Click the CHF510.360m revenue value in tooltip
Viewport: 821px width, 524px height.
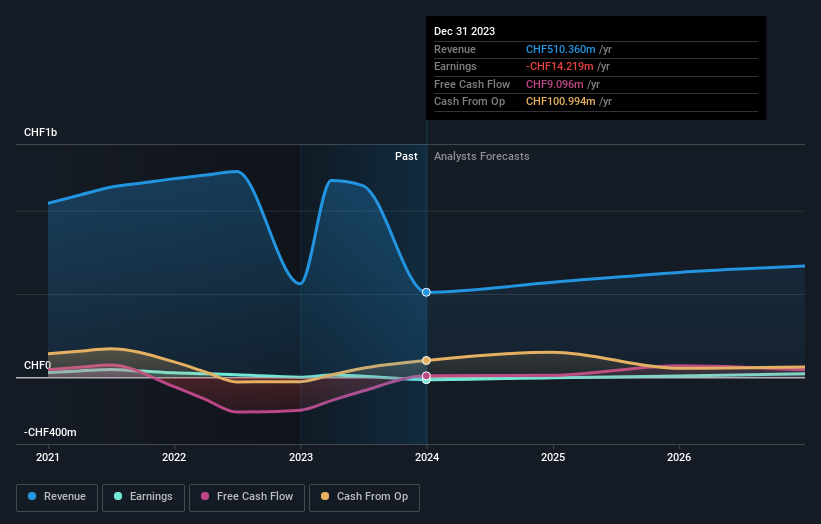560,49
